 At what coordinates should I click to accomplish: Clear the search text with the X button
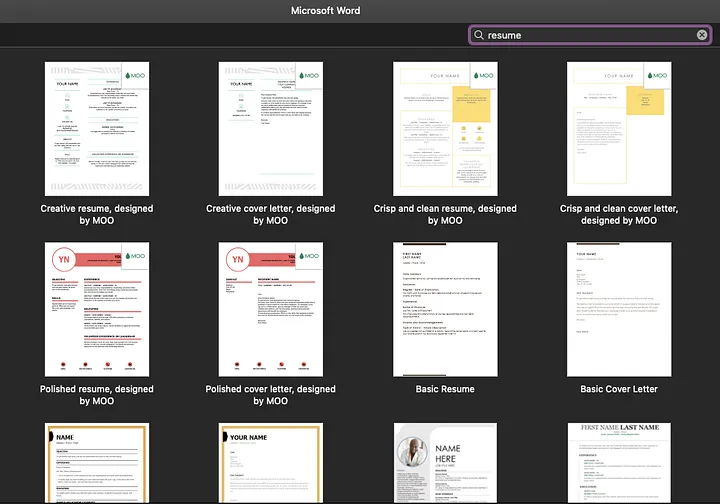[702, 35]
